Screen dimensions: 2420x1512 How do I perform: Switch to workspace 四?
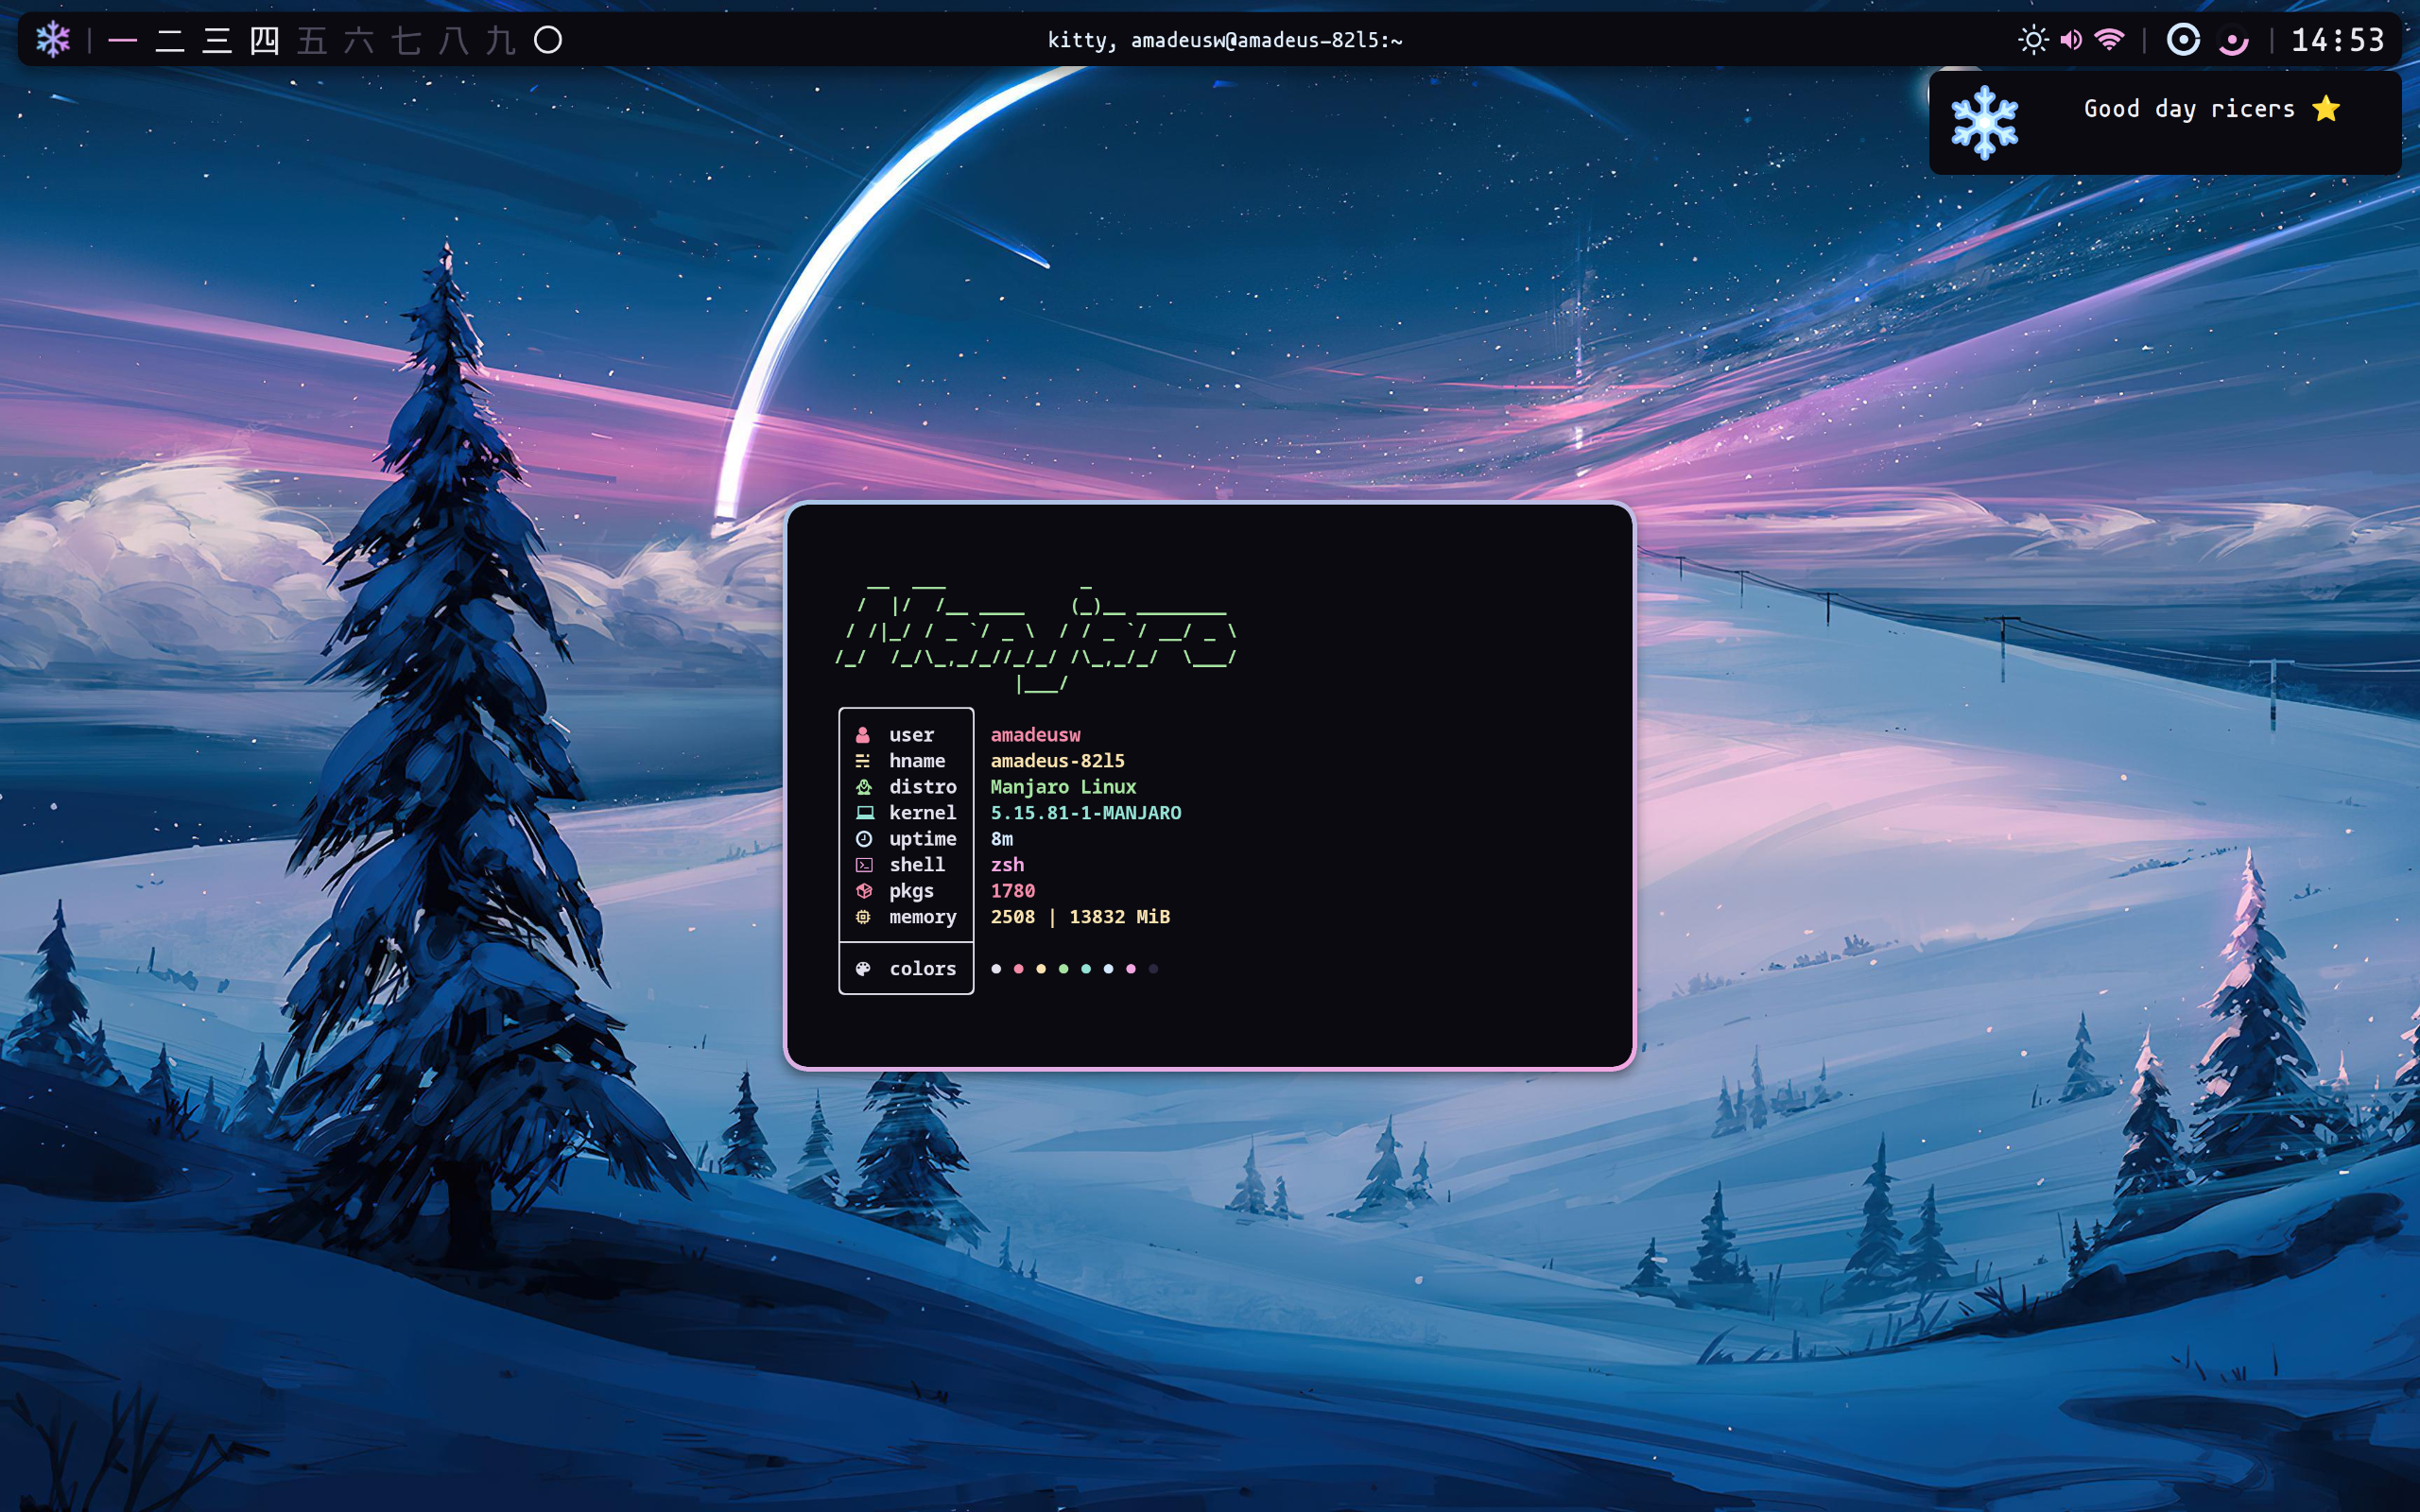(264, 40)
